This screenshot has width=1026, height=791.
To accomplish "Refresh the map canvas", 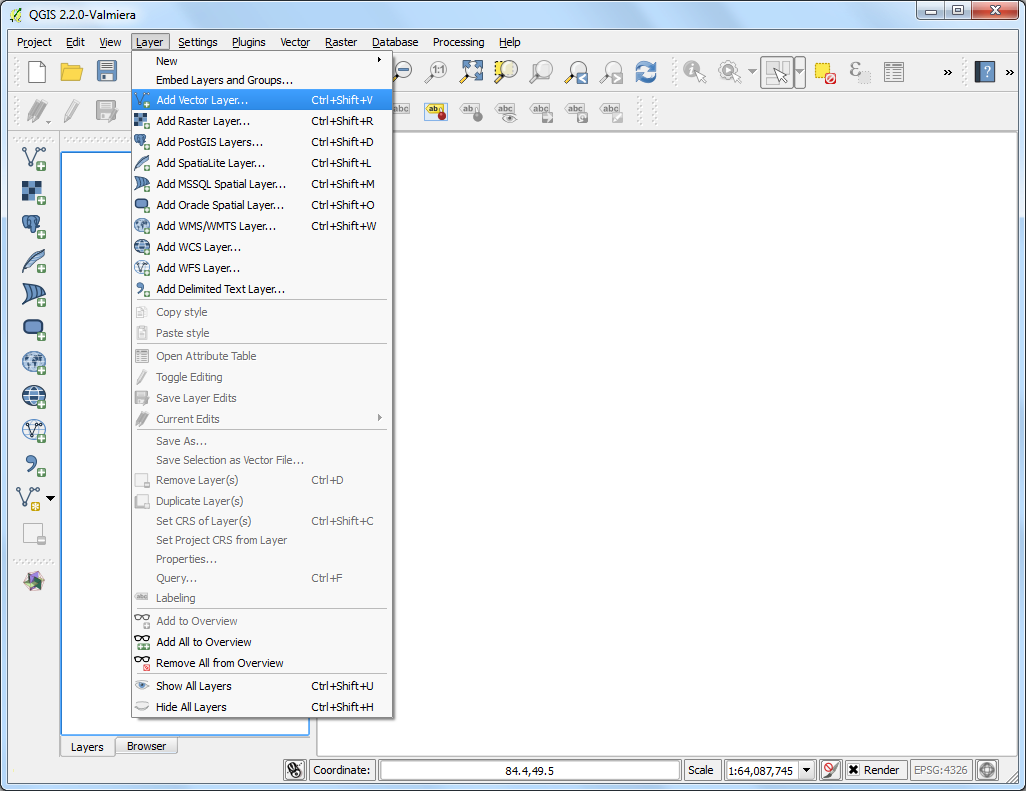I will tap(646, 71).
